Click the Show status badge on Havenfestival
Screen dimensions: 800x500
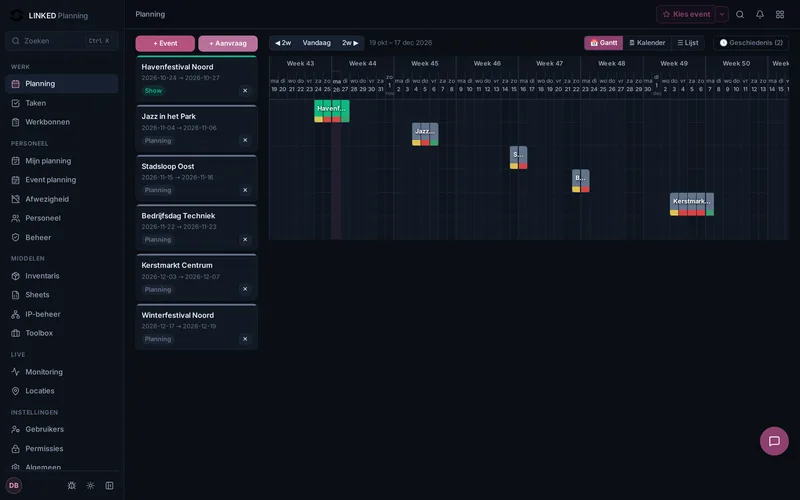[153, 91]
